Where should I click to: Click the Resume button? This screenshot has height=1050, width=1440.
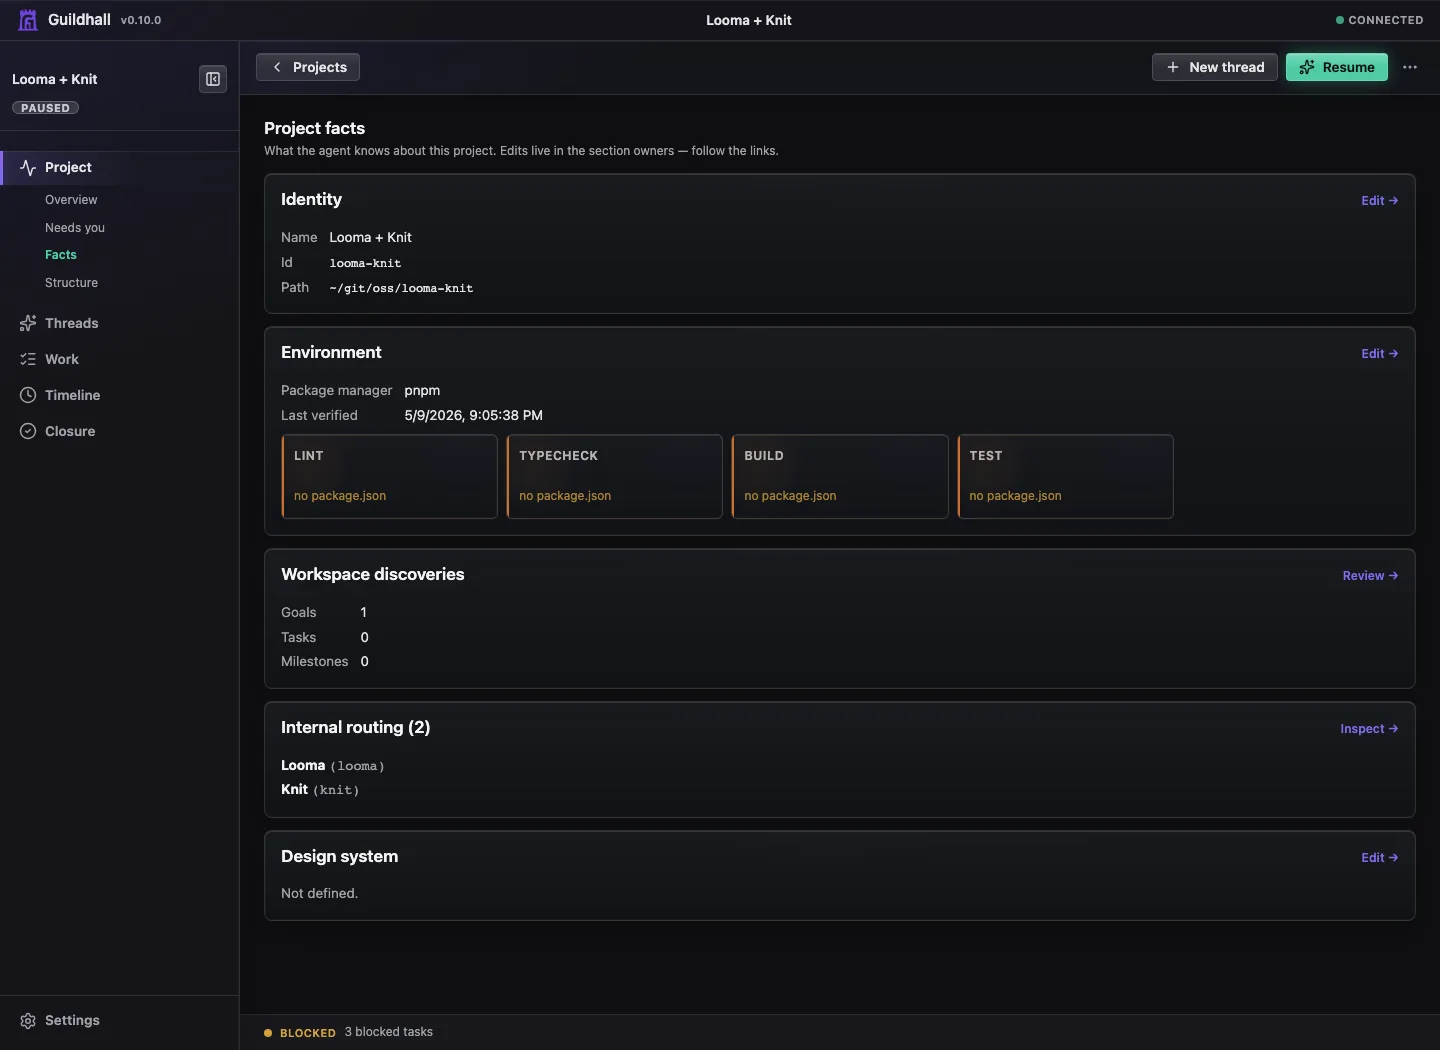tap(1337, 67)
